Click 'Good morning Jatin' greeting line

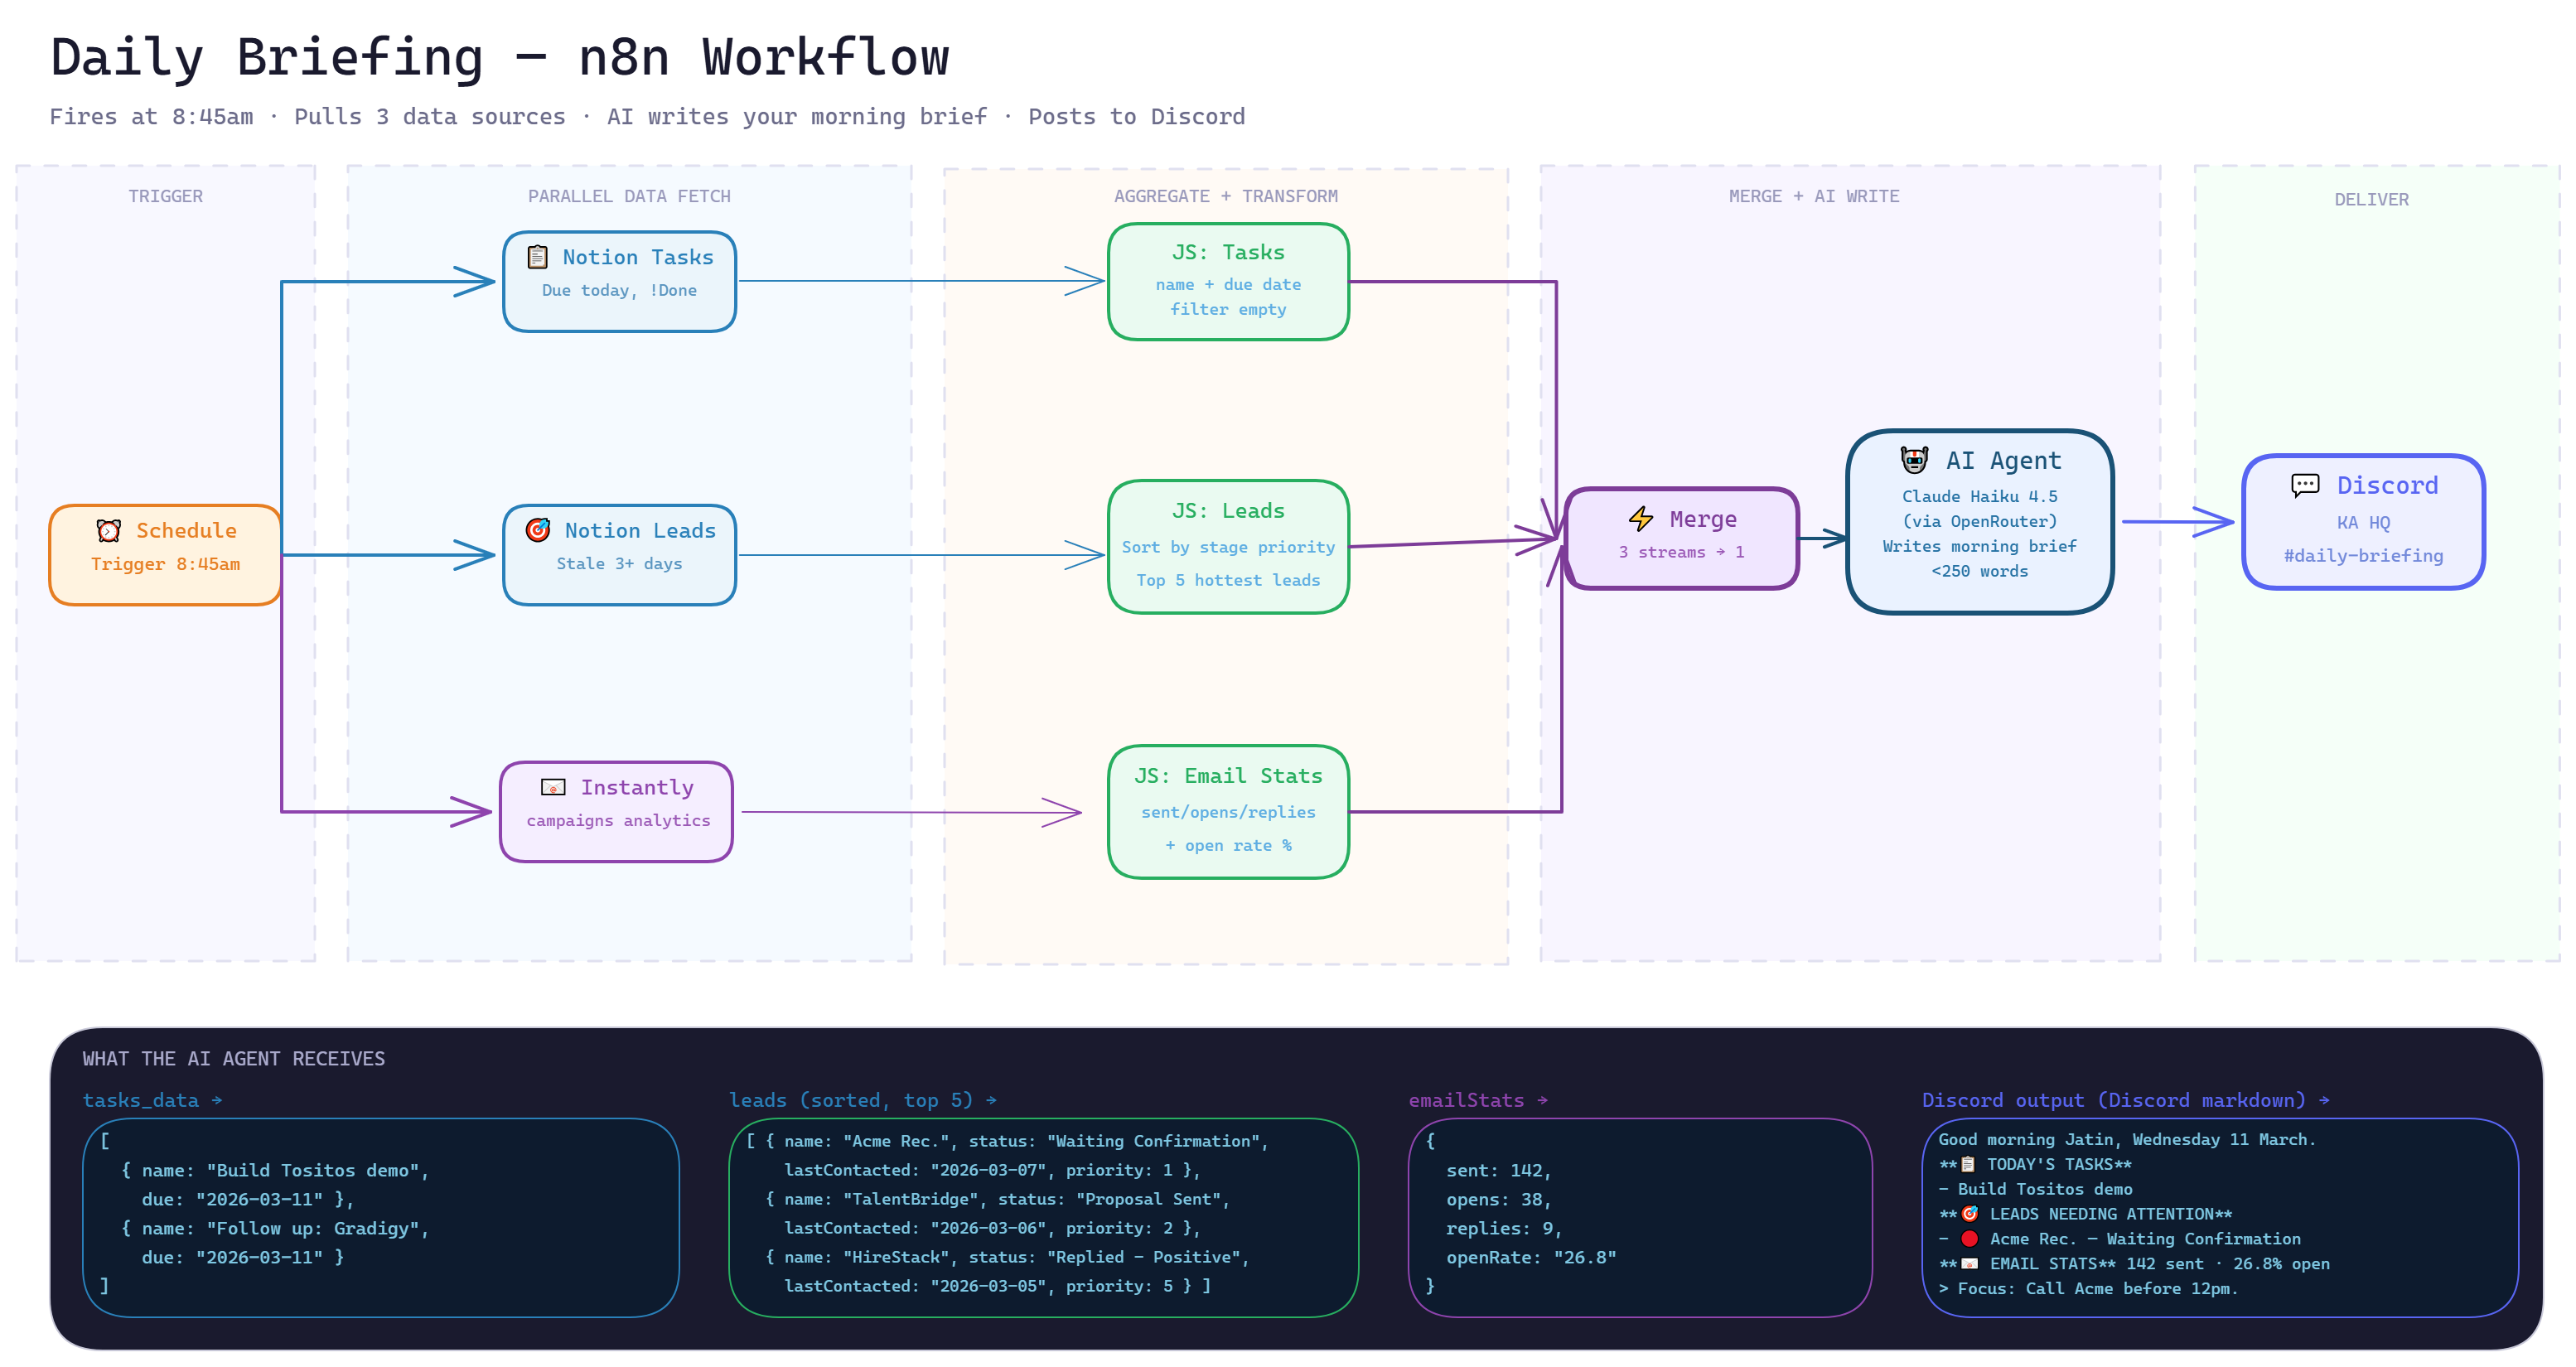point(2126,1139)
